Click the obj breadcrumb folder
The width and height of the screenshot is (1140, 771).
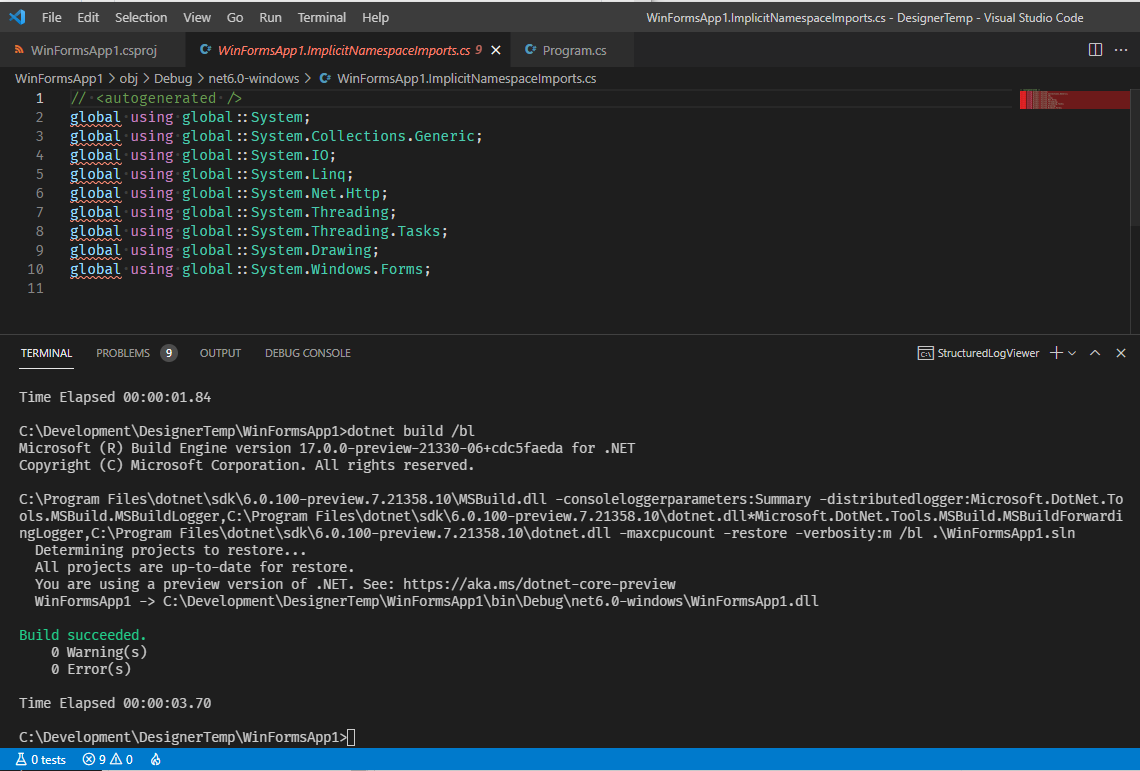(x=129, y=79)
